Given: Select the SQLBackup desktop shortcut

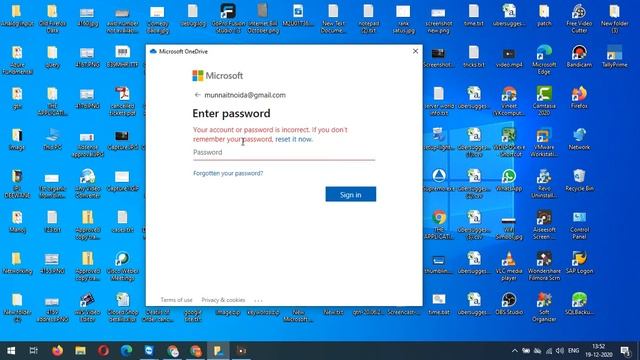Looking at the screenshot, I should pyautogui.click(x=579, y=304).
